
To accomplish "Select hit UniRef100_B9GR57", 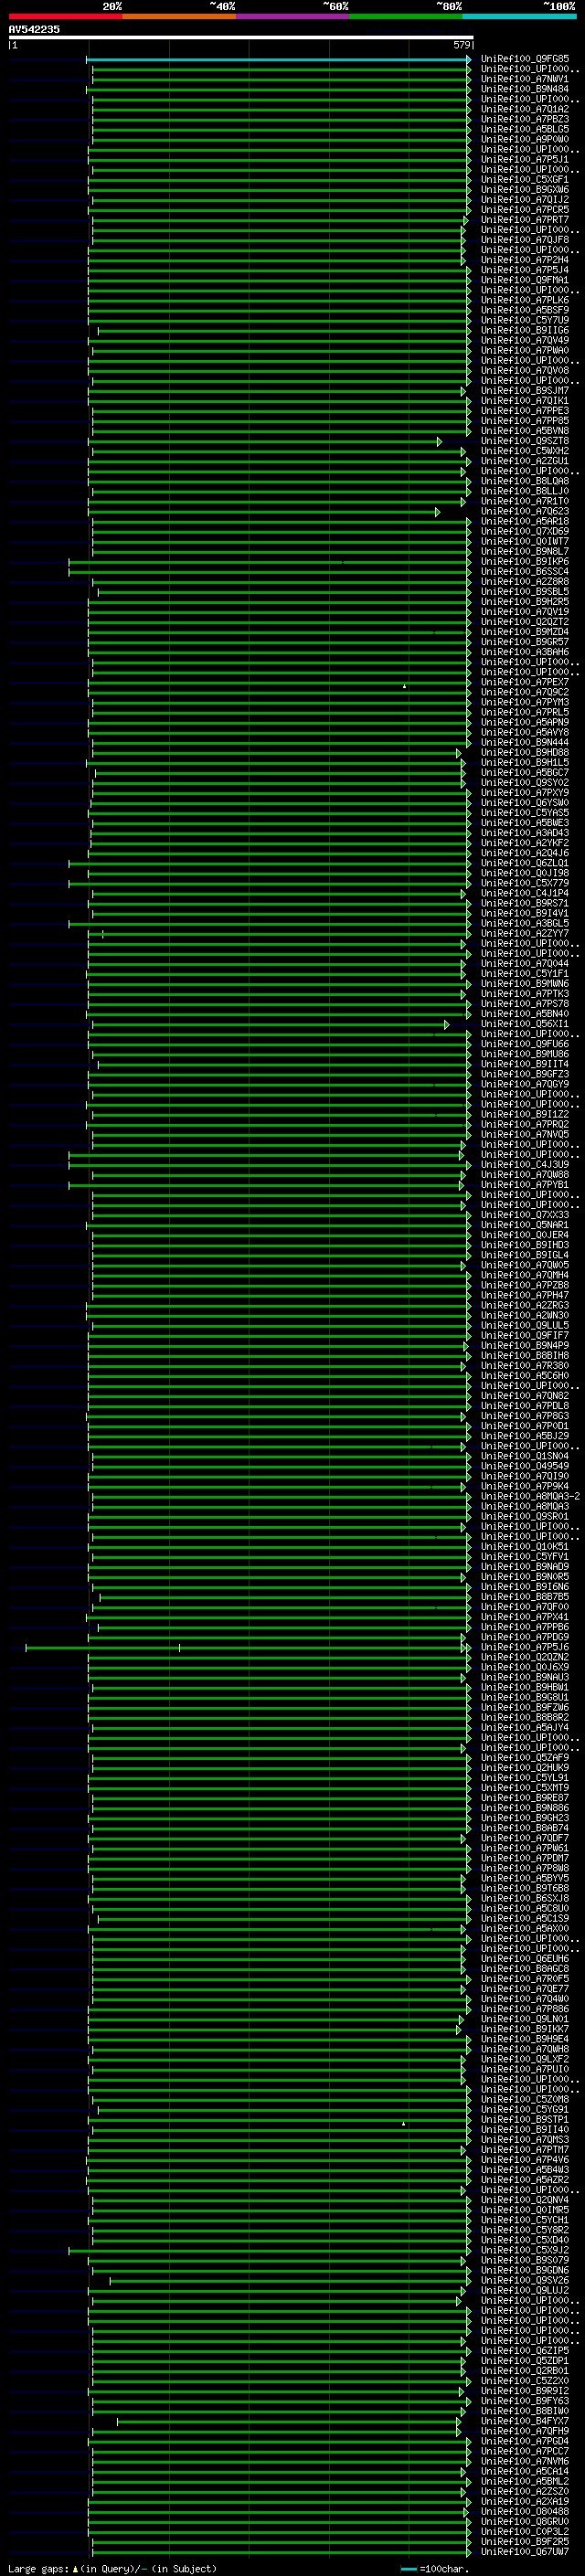I will point(525,642).
